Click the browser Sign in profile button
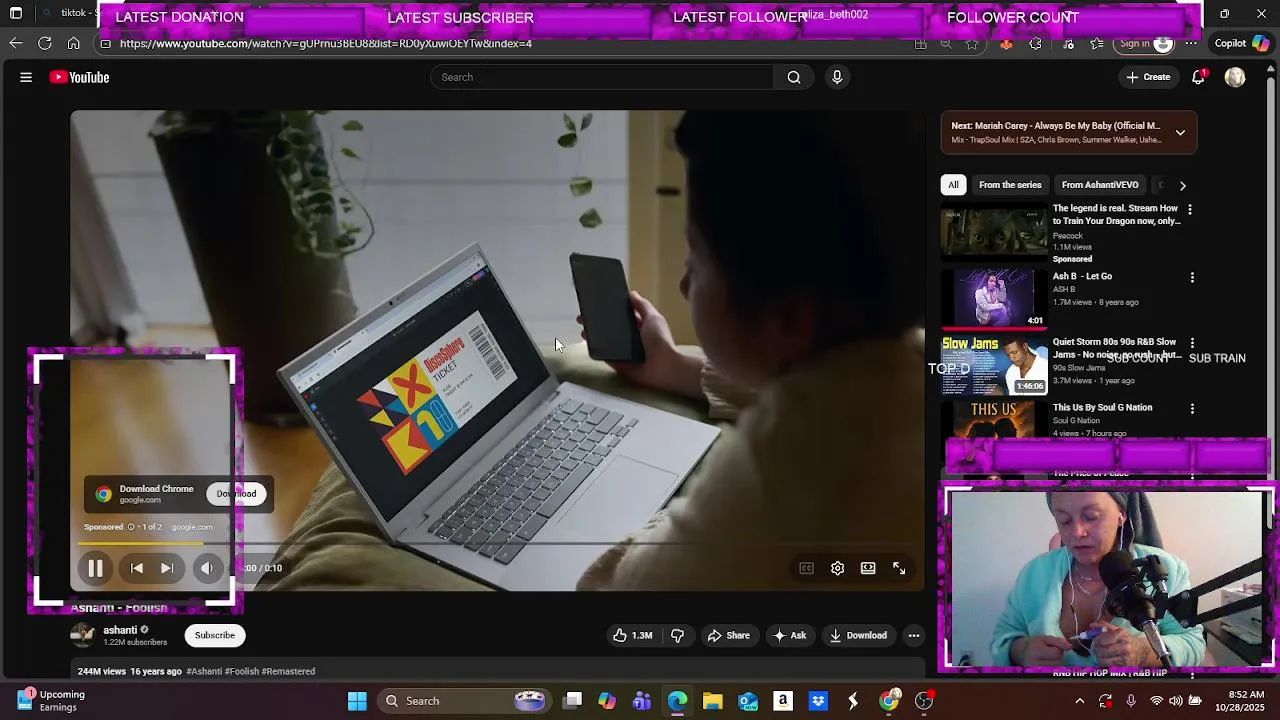Viewport: 1280px width, 720px height. coord(1144,44)
